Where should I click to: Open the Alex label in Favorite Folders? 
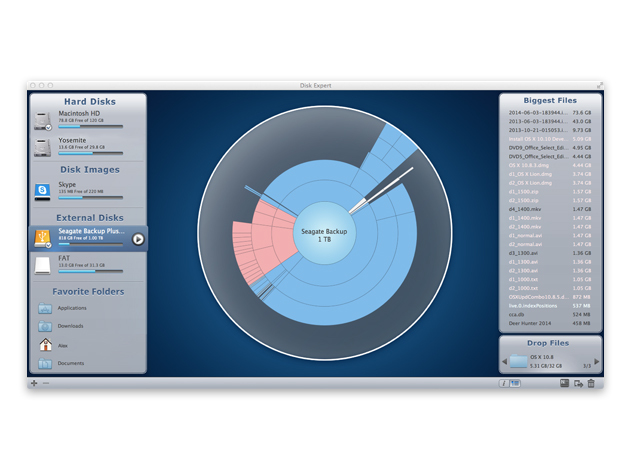point(63,346)
